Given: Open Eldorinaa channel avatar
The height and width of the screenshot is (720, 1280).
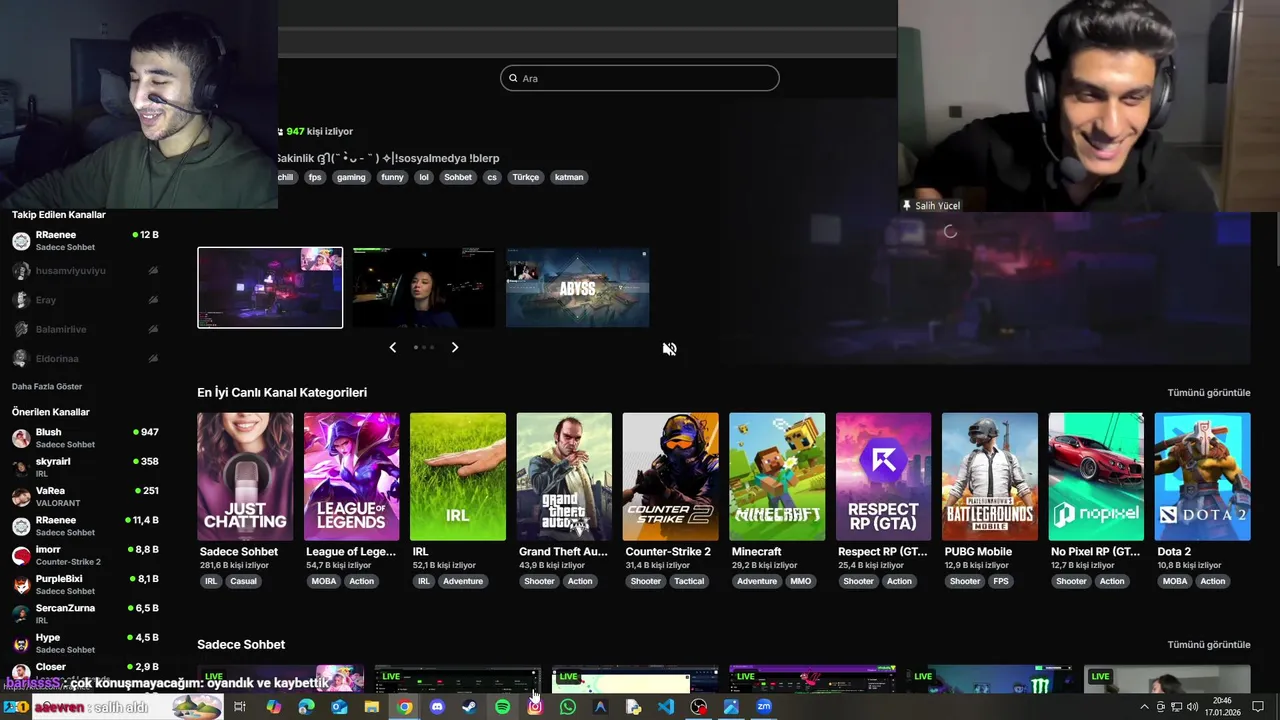Looking at the screenshot, I should click(21, 358).
